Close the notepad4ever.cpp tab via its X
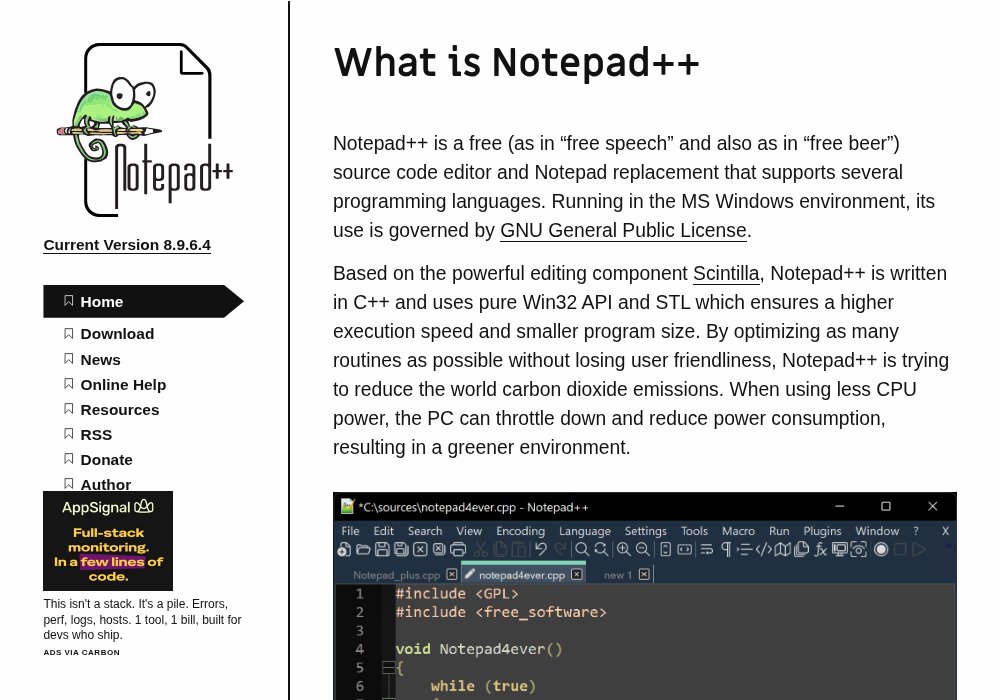 coord(577,574)
